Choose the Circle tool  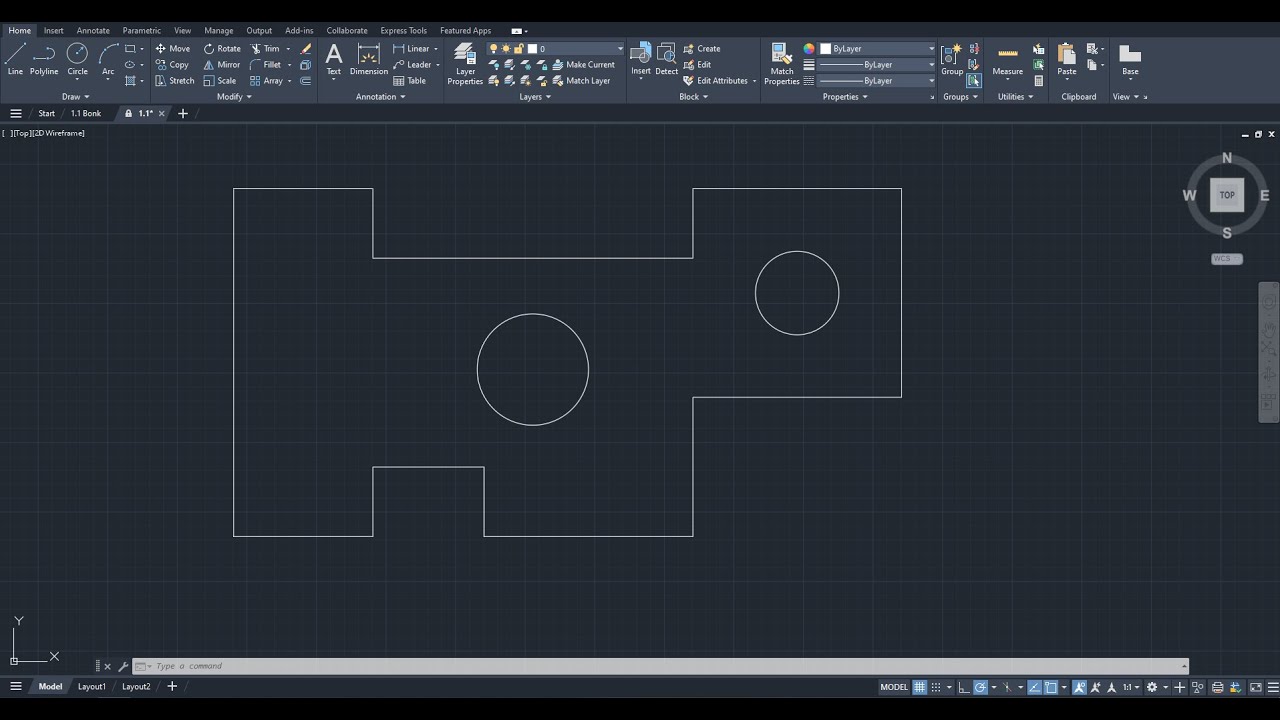click(x=77, y=59)
